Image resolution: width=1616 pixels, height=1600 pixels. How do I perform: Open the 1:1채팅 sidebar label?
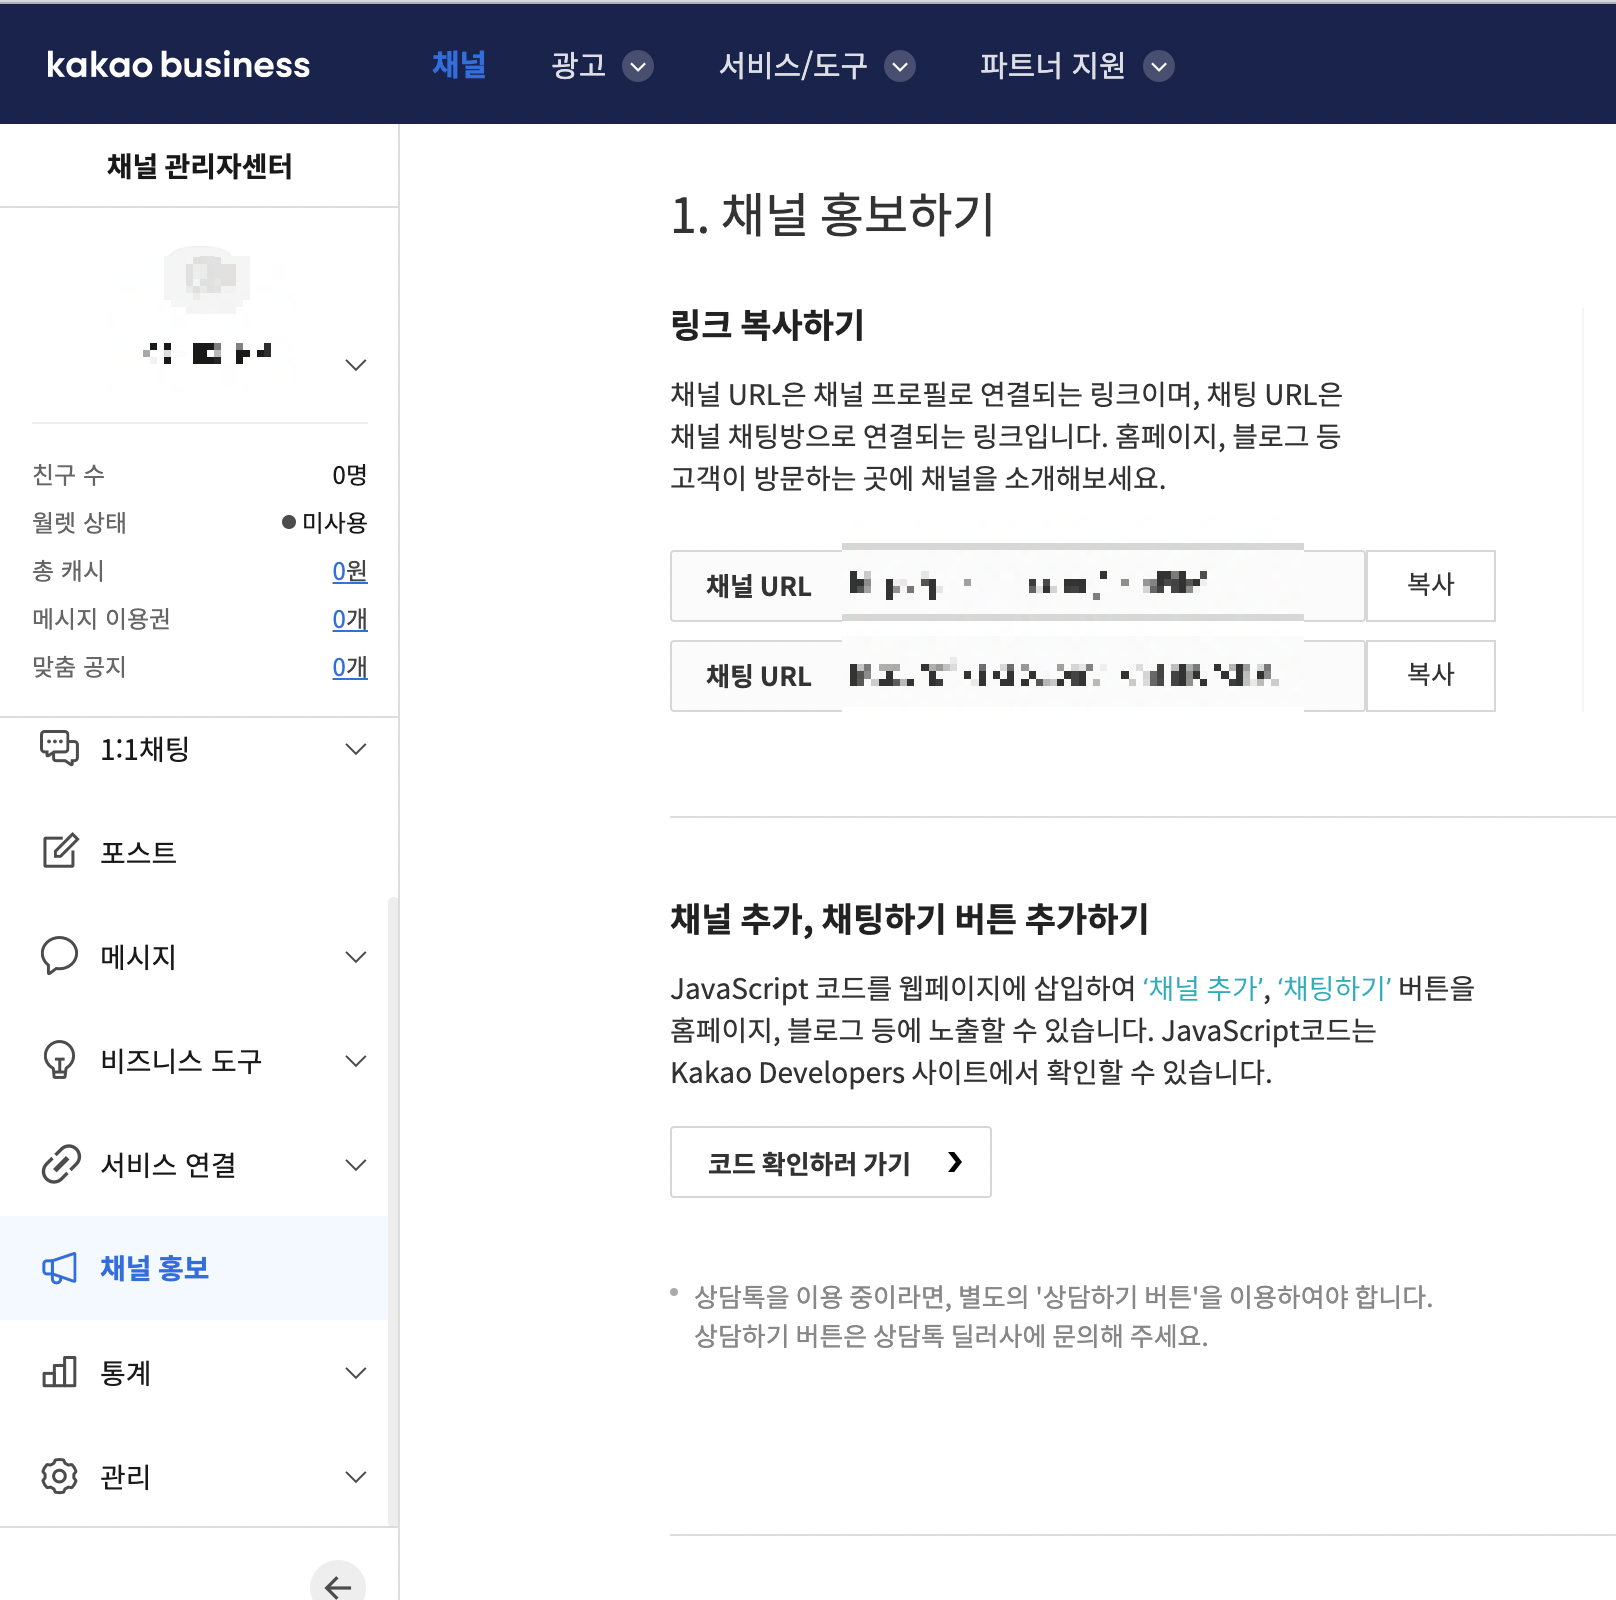pyautogui.click(x=144, y=749)
